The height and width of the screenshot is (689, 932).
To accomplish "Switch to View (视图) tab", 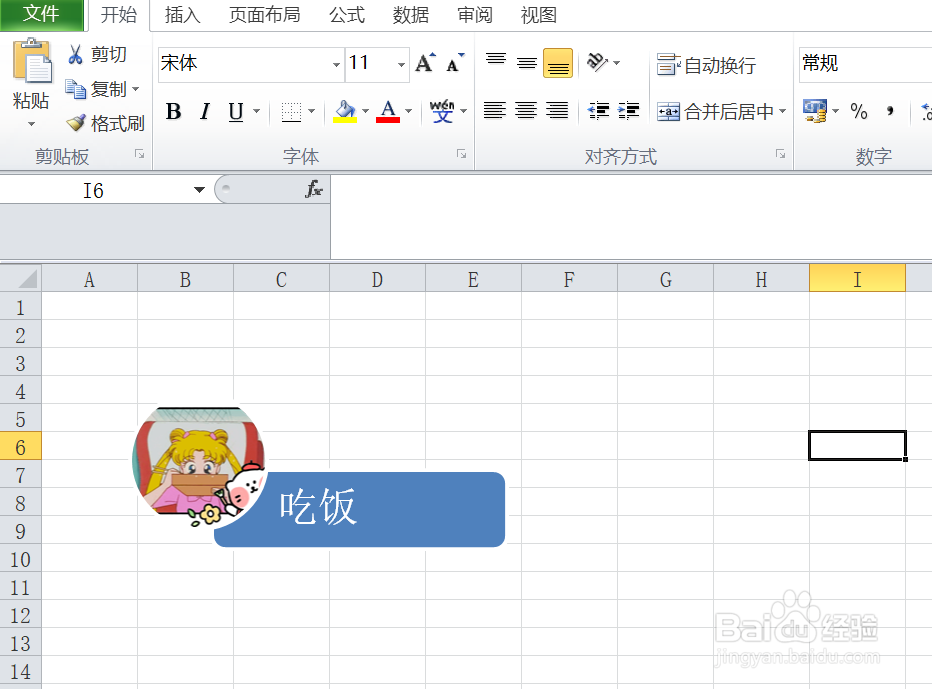I will point(539,15).
